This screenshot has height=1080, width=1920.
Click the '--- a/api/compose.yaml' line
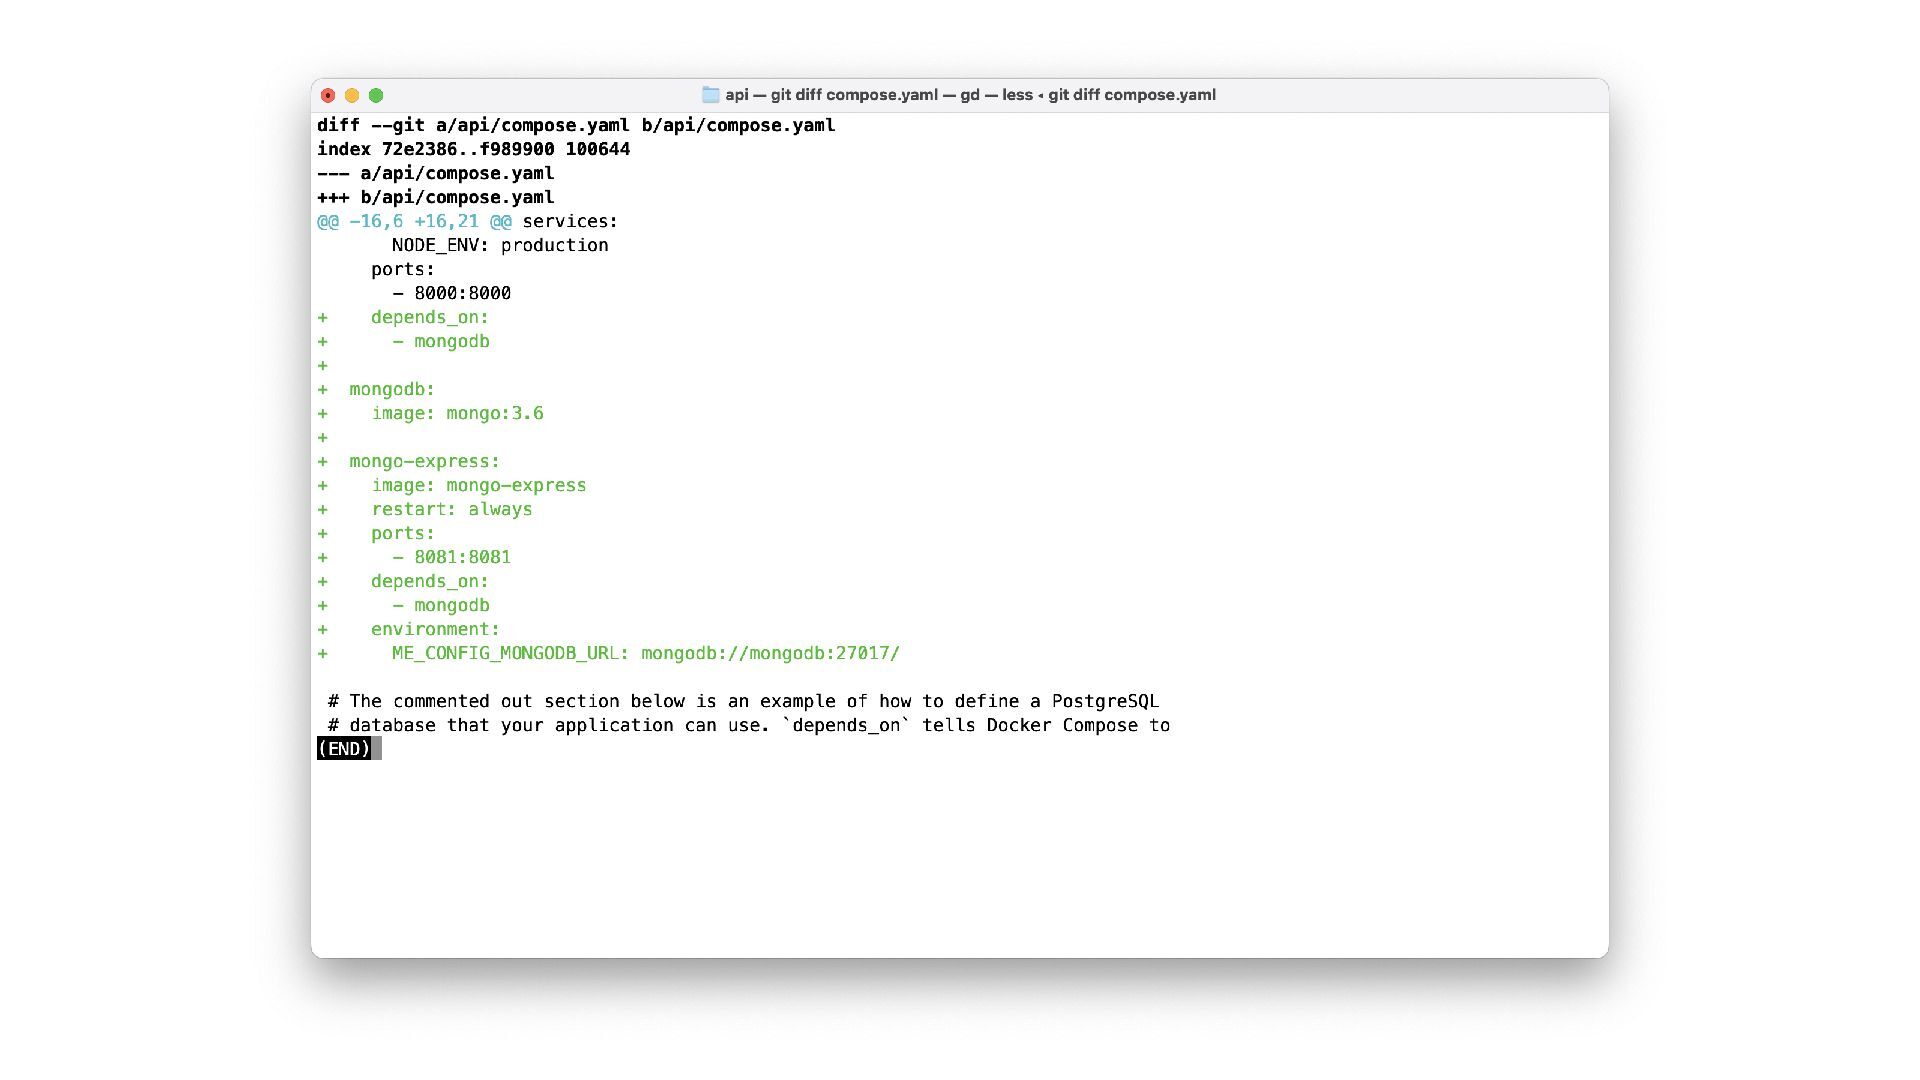pos(436,173)
